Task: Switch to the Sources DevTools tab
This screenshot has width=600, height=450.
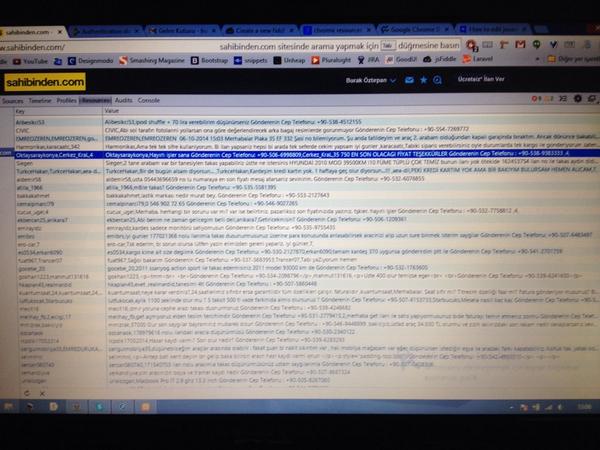Action: tap(13, 101)
